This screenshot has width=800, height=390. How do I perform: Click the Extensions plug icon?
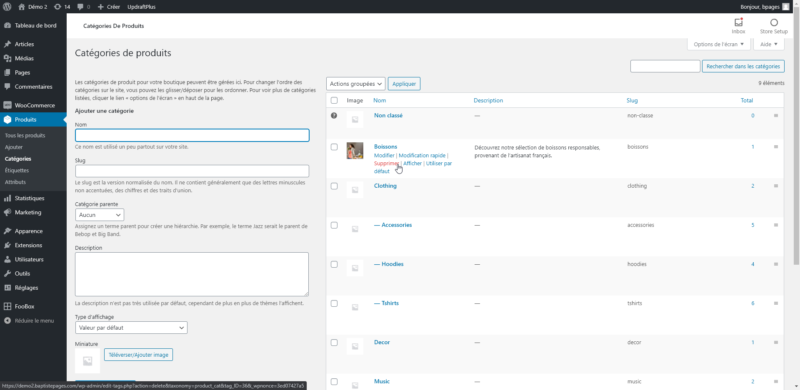[7, 245]
